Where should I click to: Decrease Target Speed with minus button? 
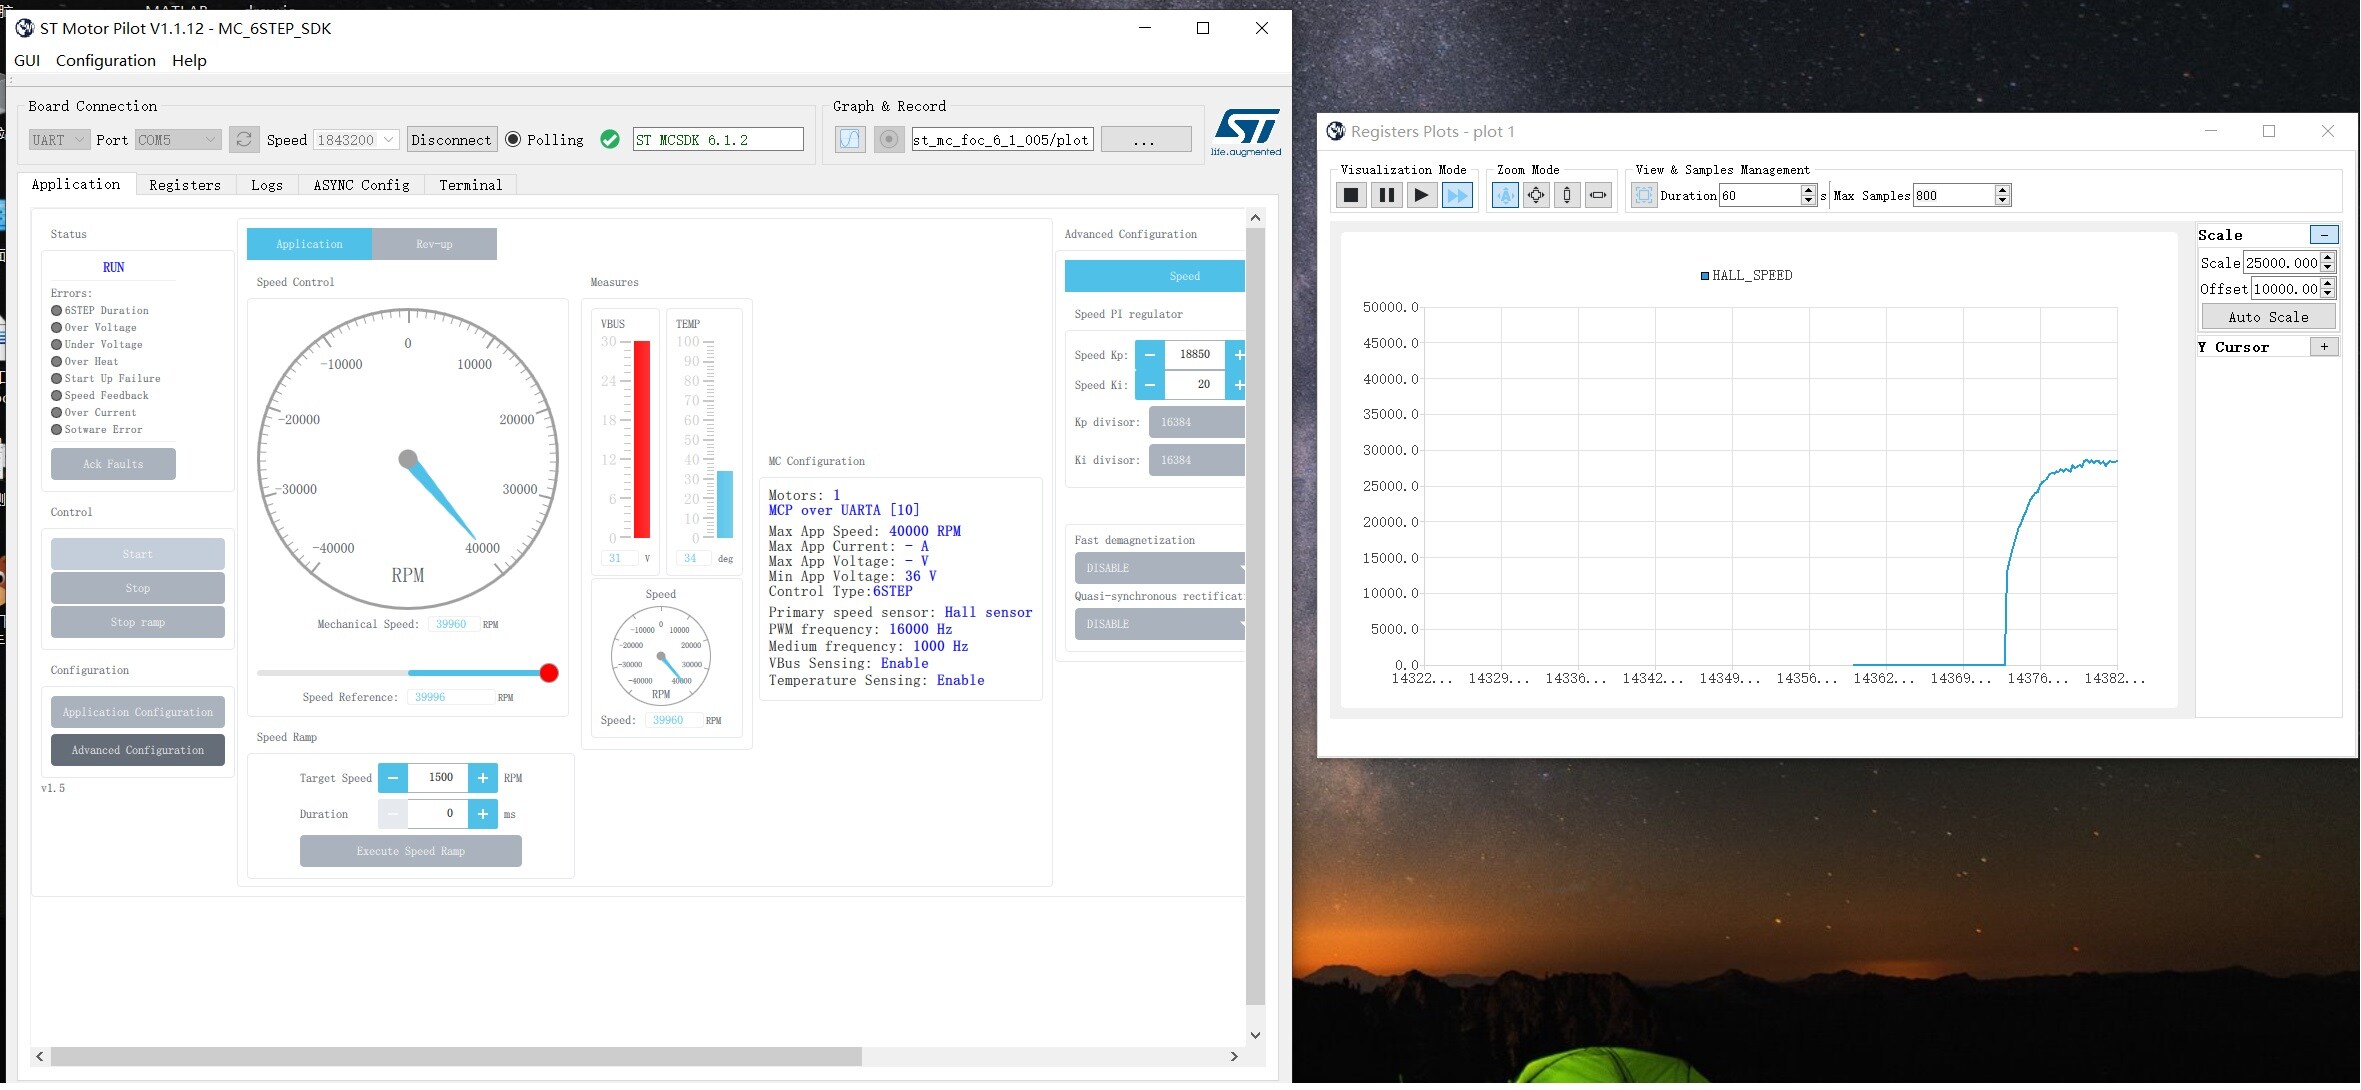pyautogui.click(x=393, y=778)
